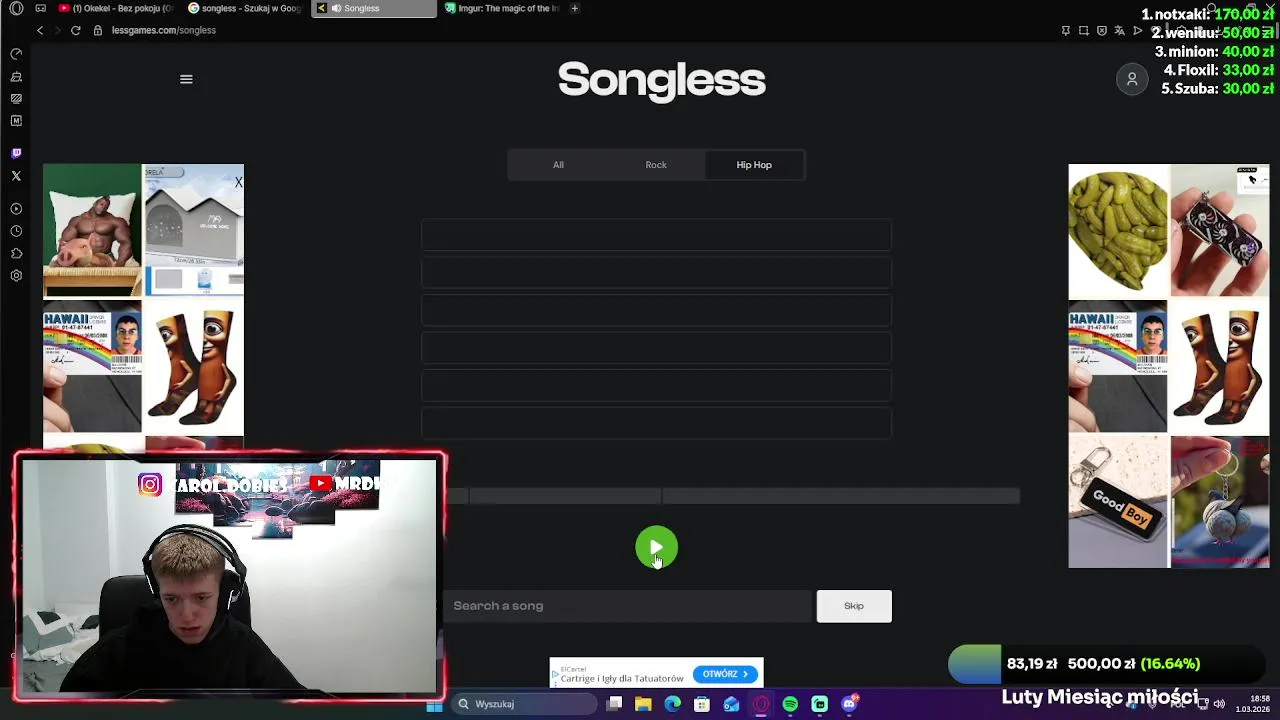1280x720 pixels.
Task: Switch to songless Google search tab
Action: pos(245,8)
